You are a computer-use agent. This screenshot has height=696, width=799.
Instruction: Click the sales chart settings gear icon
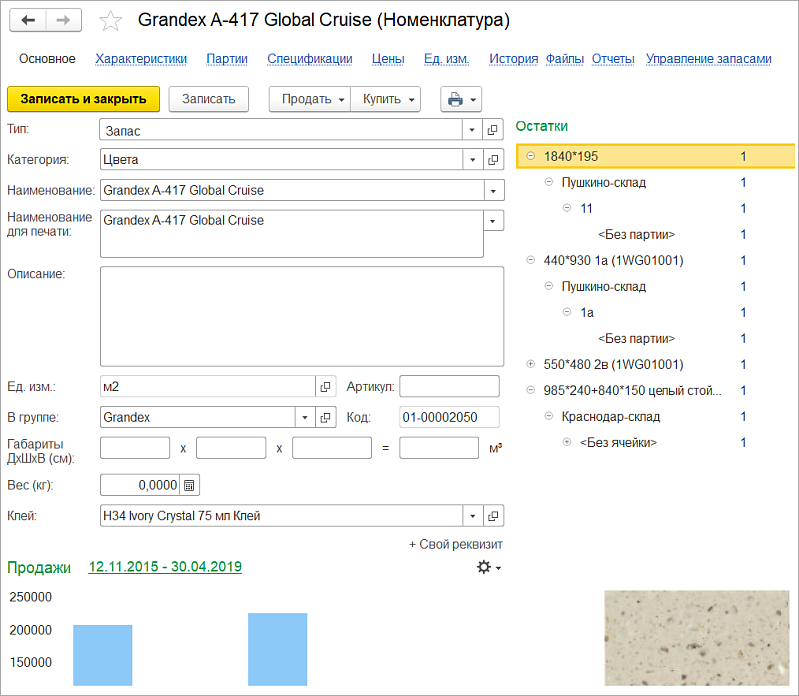pyautogui.click(x=488, y=567)
